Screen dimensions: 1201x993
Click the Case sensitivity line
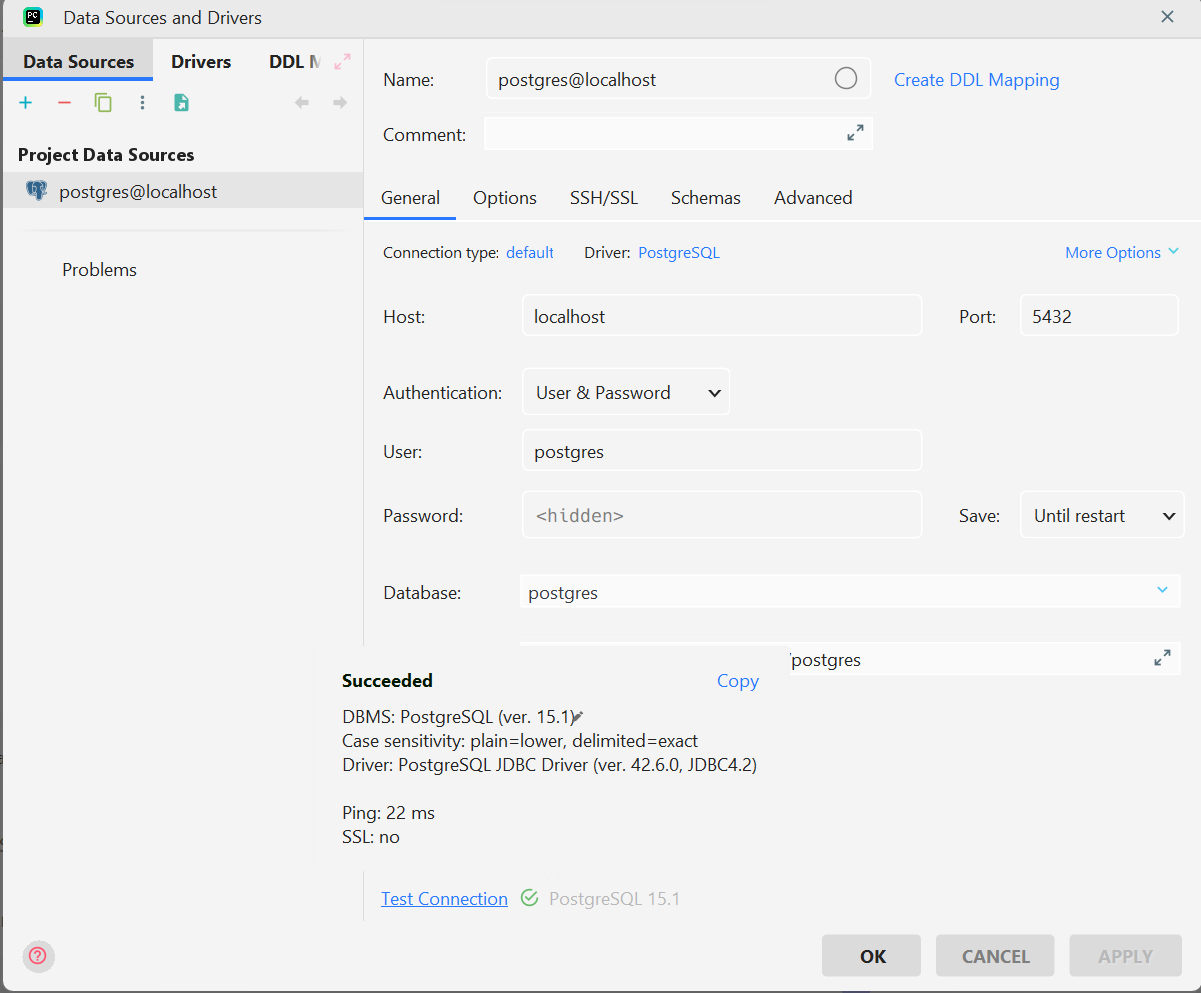tap(520, 741)
